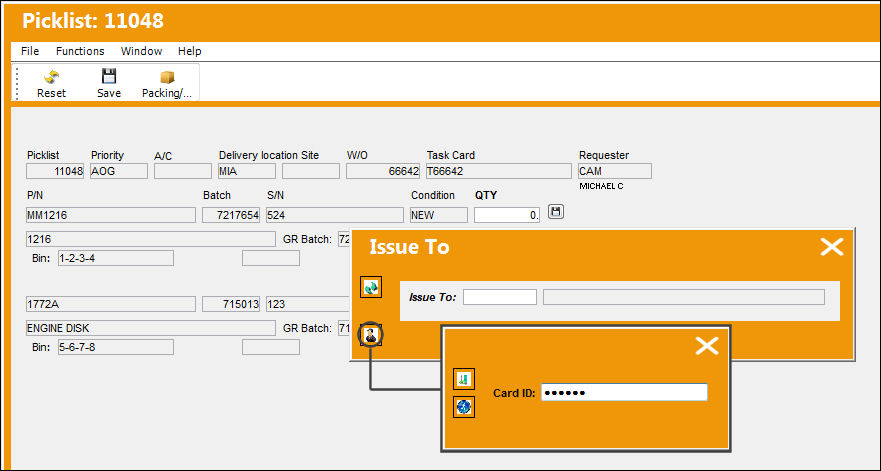
Task: Click the Picklist: 11048 window title
Action: pyautogui.click(x=93, y=21)
